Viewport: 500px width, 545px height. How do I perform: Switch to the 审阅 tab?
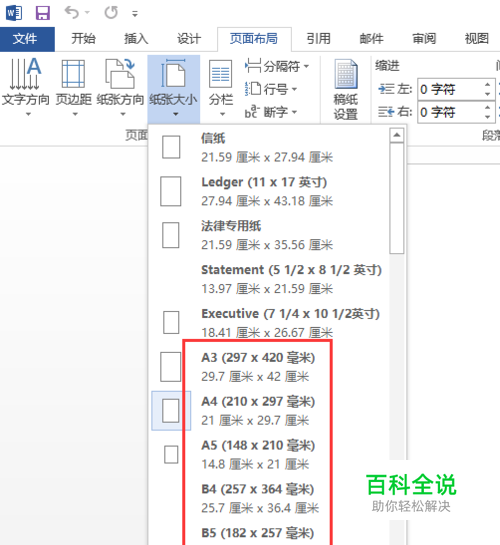(424, 39)
